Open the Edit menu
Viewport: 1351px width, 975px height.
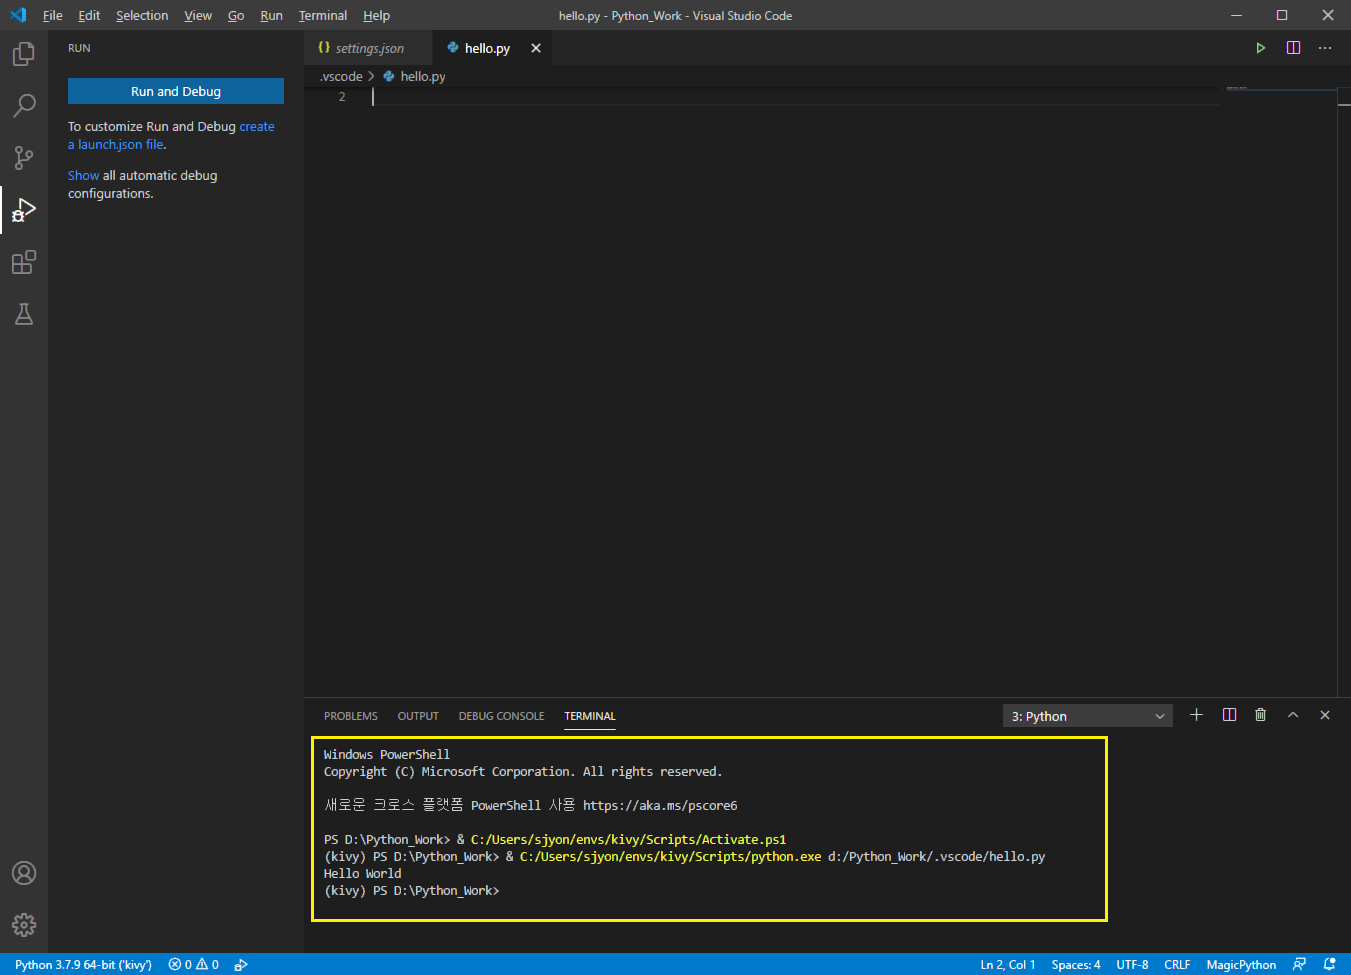89,15
